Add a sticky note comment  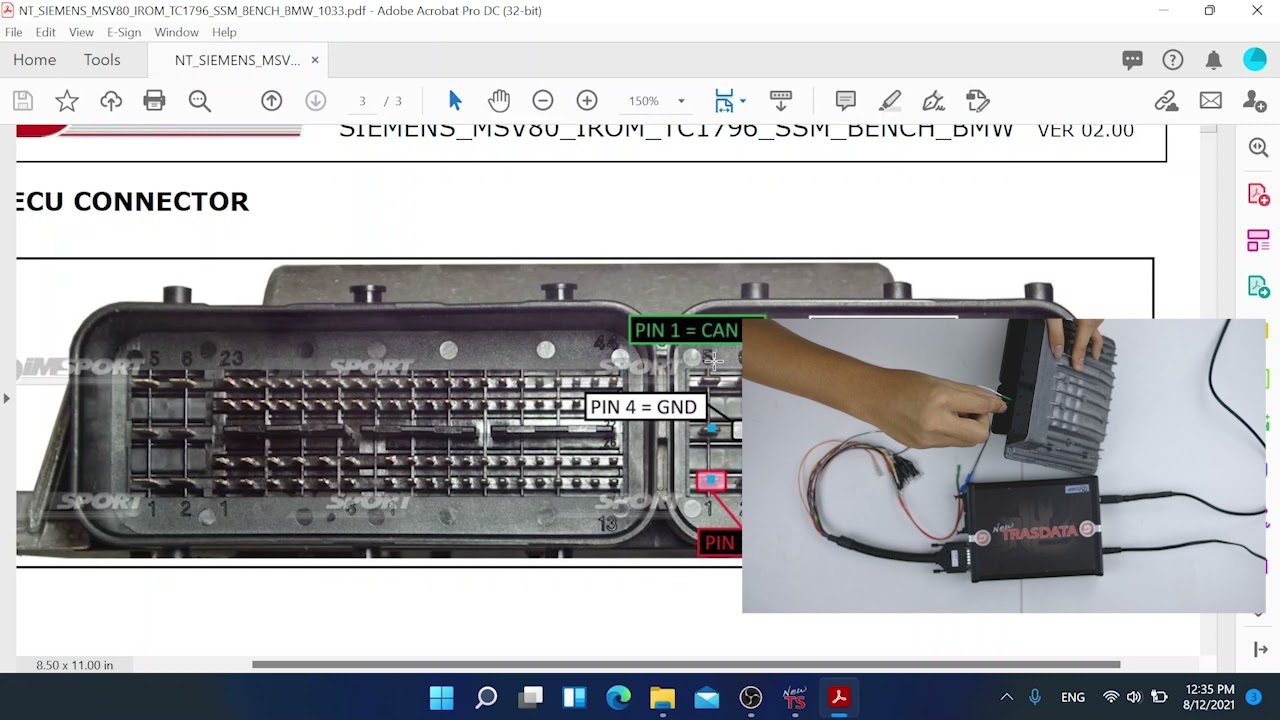tap(846, 101)
